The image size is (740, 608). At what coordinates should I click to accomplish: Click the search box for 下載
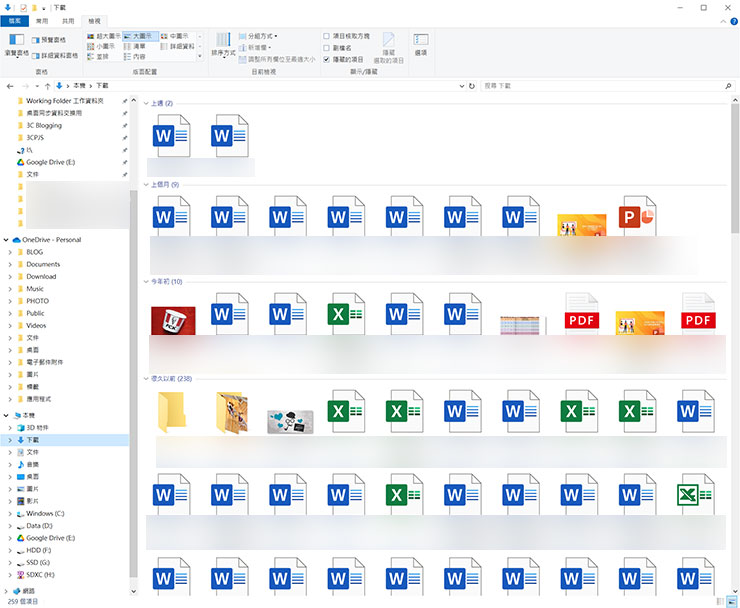[600, 86]
